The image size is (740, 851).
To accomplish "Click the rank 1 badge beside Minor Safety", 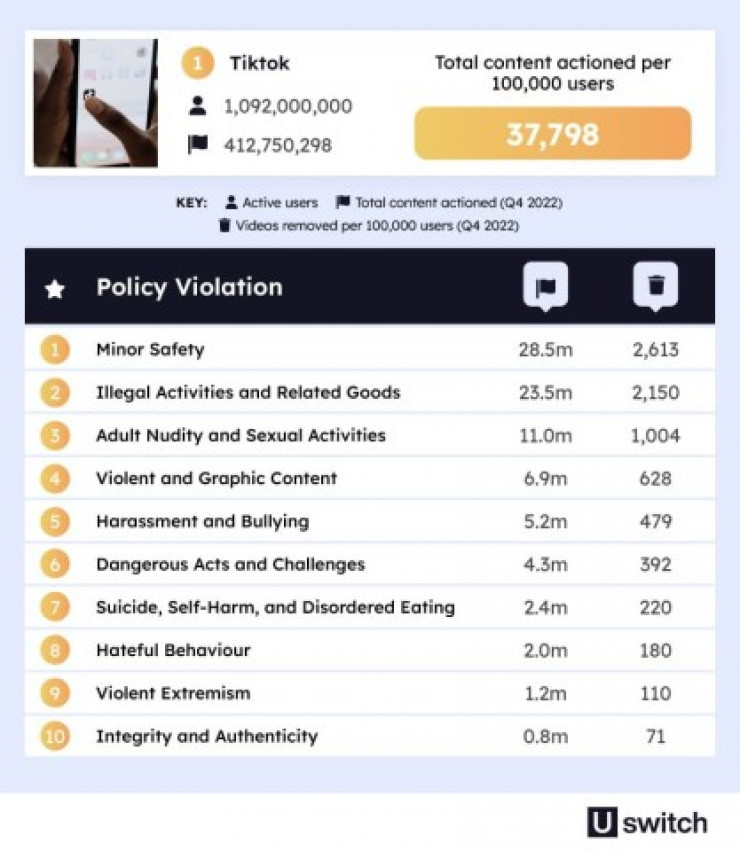I will click(55, 350).
